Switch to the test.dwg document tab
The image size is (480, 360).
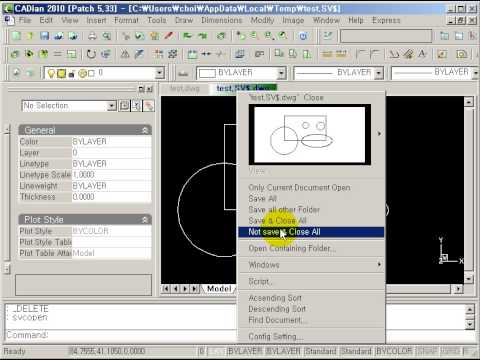pyautogui.click(x=184, y=88)
